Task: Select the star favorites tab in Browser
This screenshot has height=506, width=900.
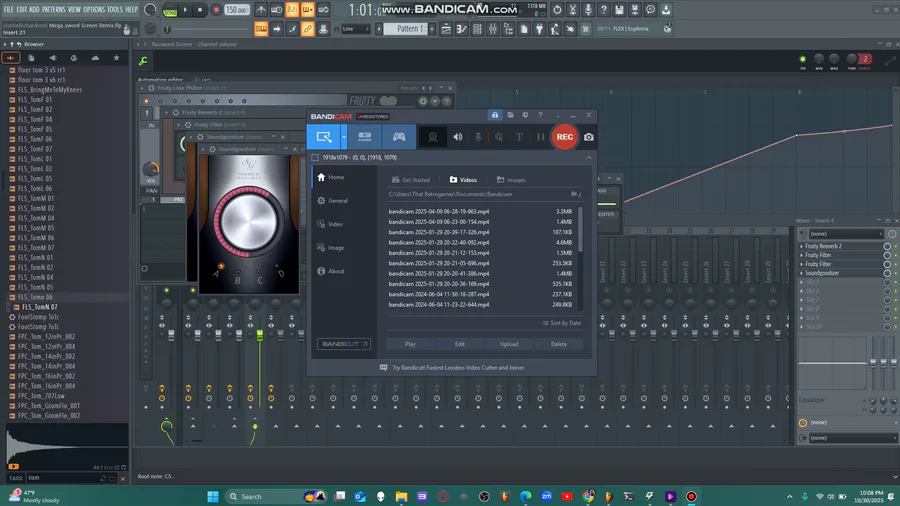Action: coord(117,58)
